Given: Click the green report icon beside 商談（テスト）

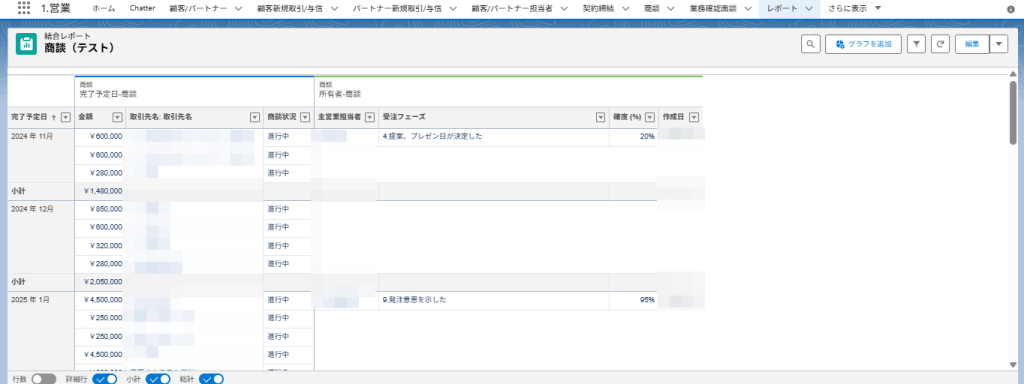Looking at the screenshot, I should [x=26, y=44].
